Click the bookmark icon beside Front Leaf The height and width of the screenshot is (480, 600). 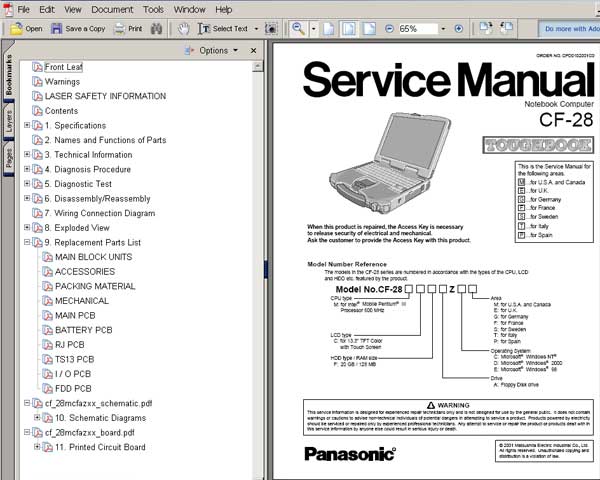click(x=37, y=67)
